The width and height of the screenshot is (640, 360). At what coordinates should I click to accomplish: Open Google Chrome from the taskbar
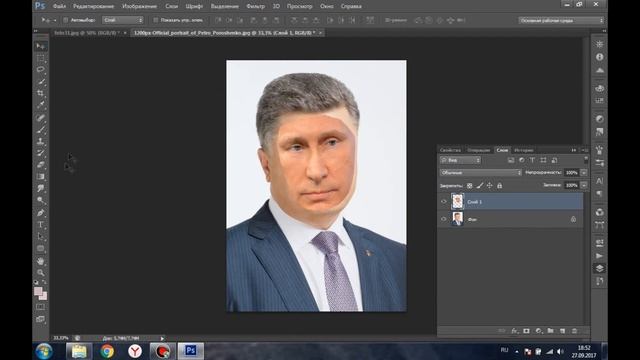tap(107, 351)
